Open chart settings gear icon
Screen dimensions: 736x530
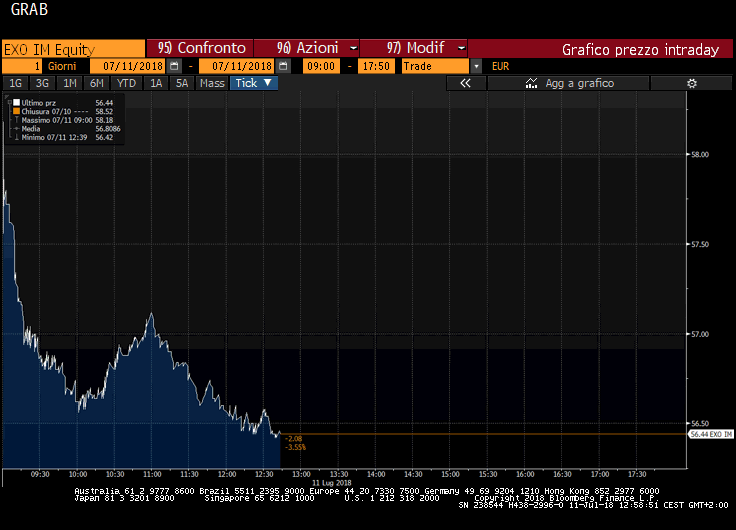point(691,84)
